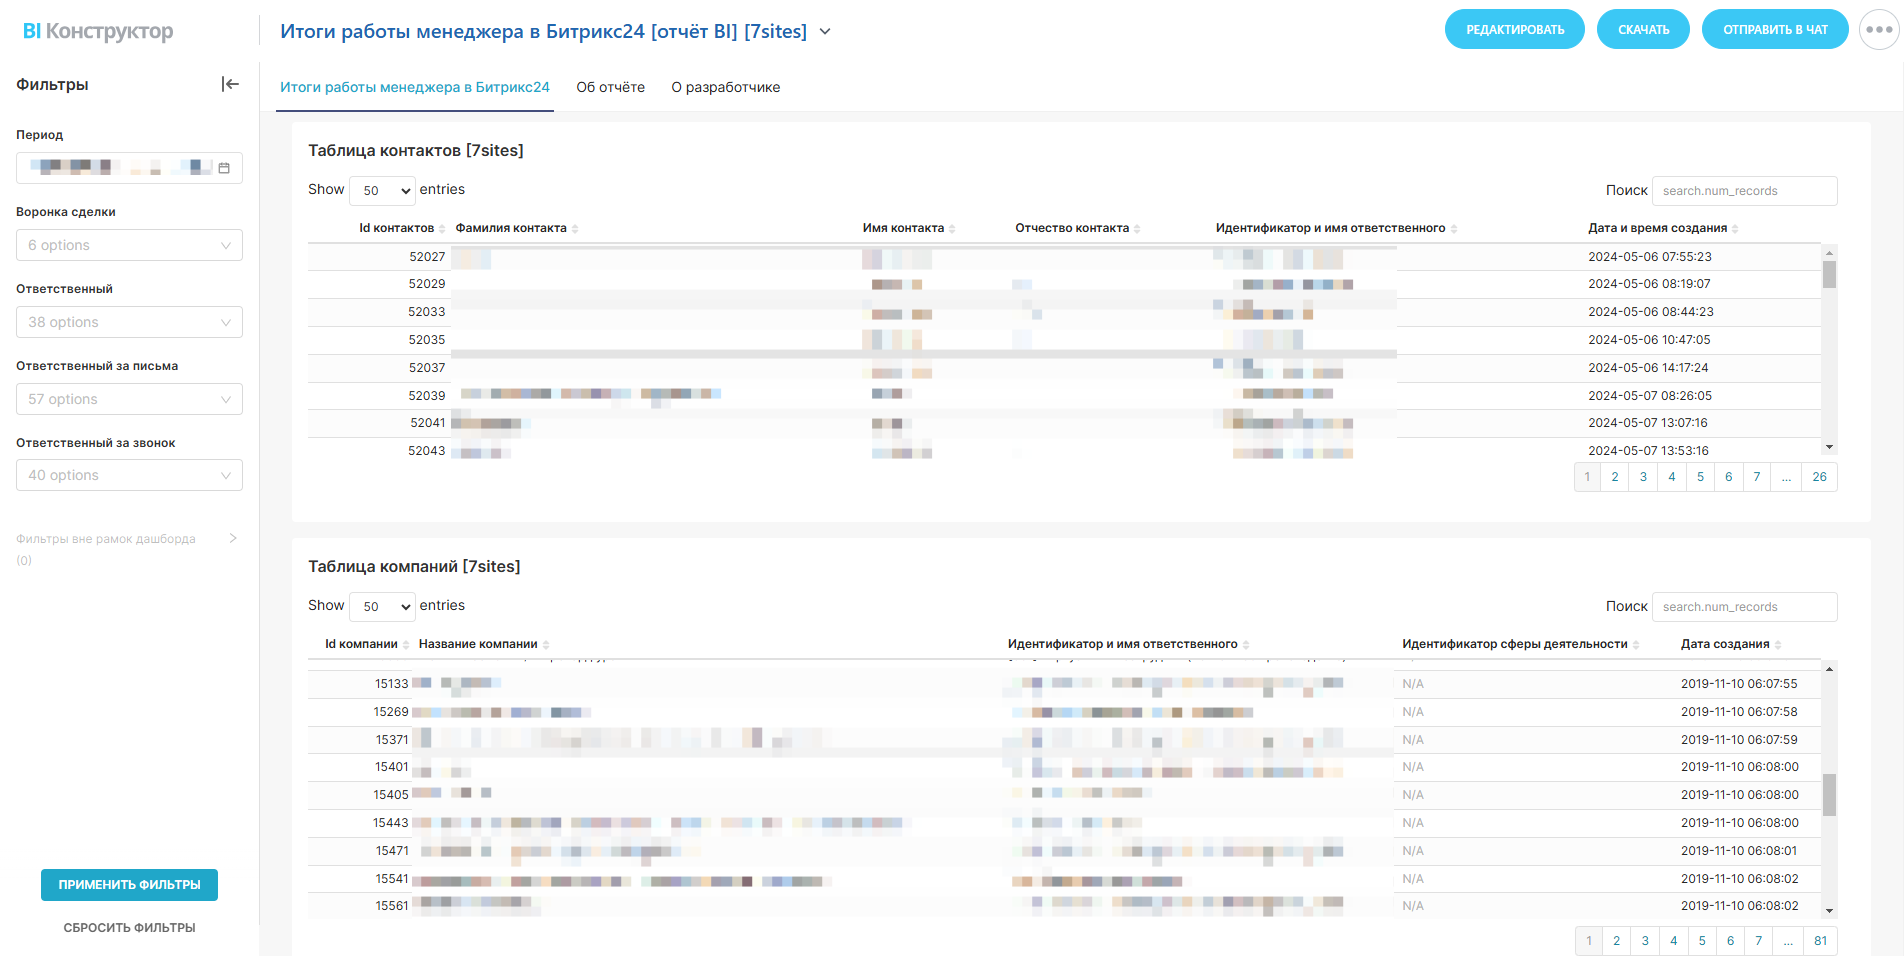Click the РЕДАКТИРОВАТЬ button
Screen dimensions: 1904x956
coord(1515,29)
